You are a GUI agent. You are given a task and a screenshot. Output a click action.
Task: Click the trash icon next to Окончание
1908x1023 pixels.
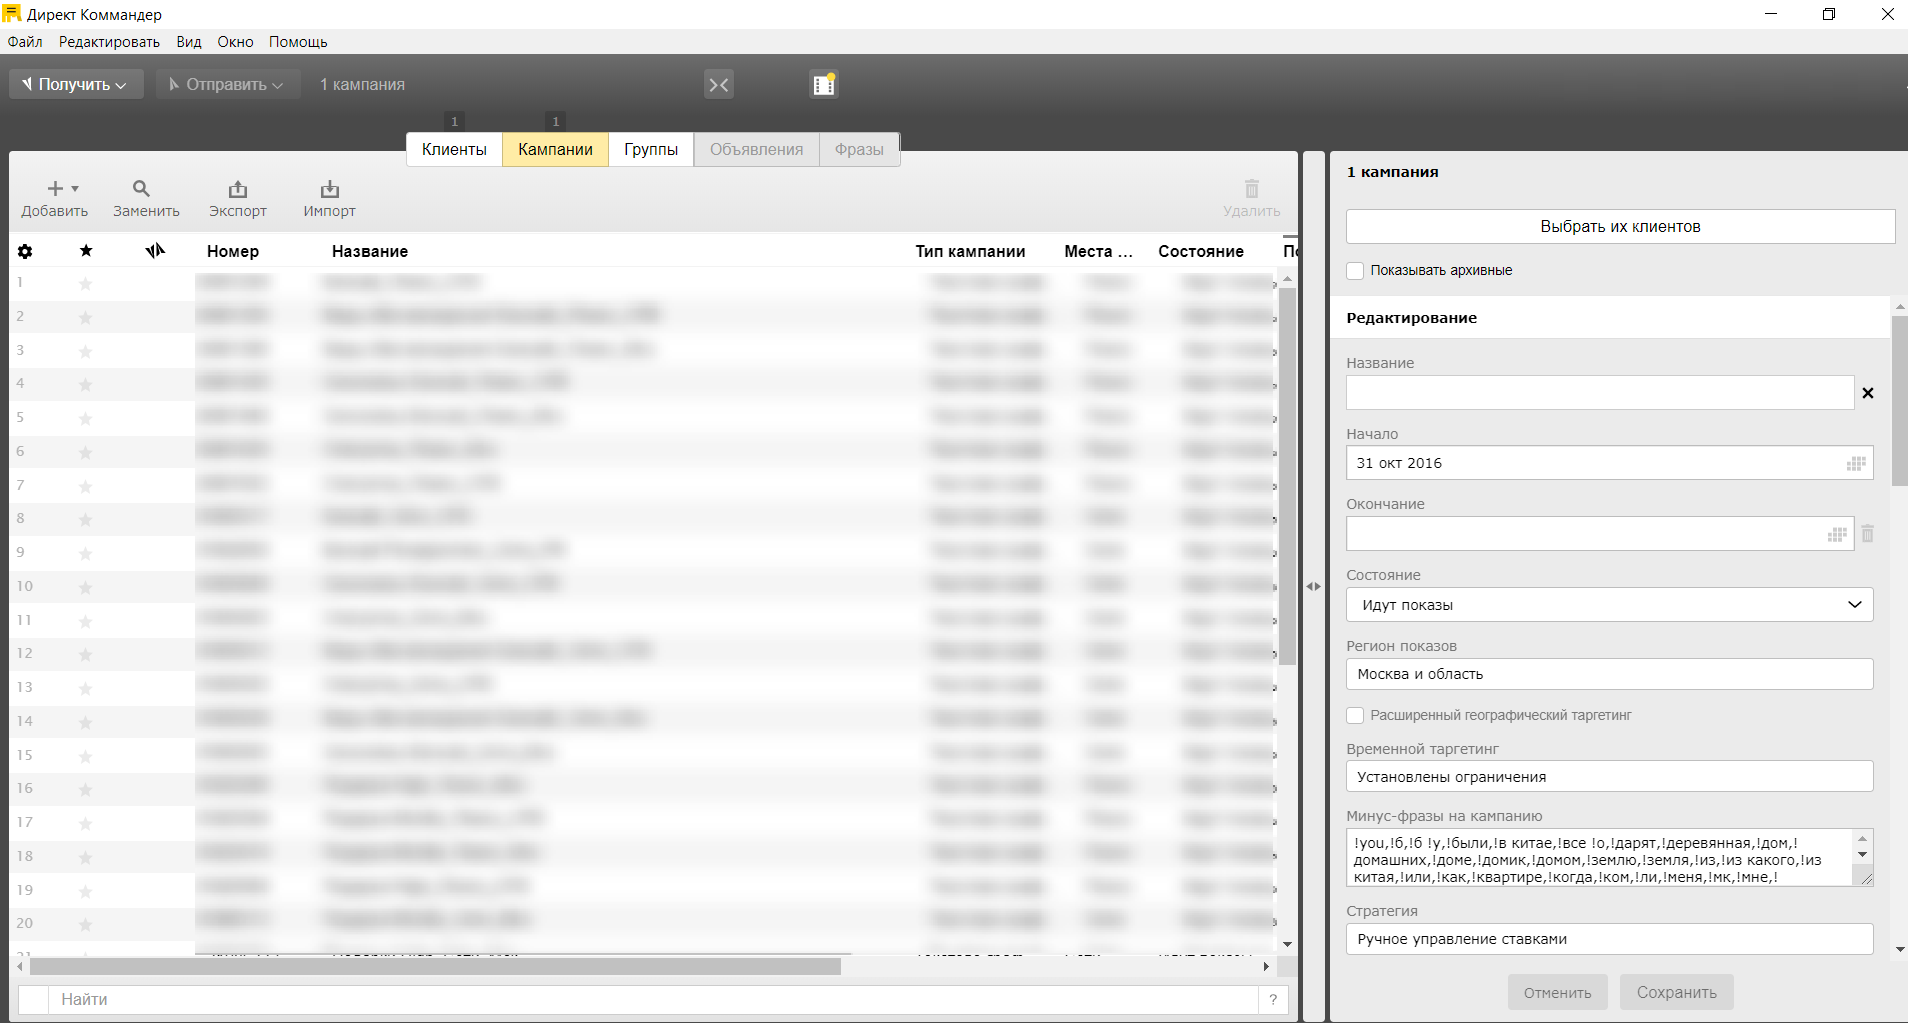pos(1867,534)
